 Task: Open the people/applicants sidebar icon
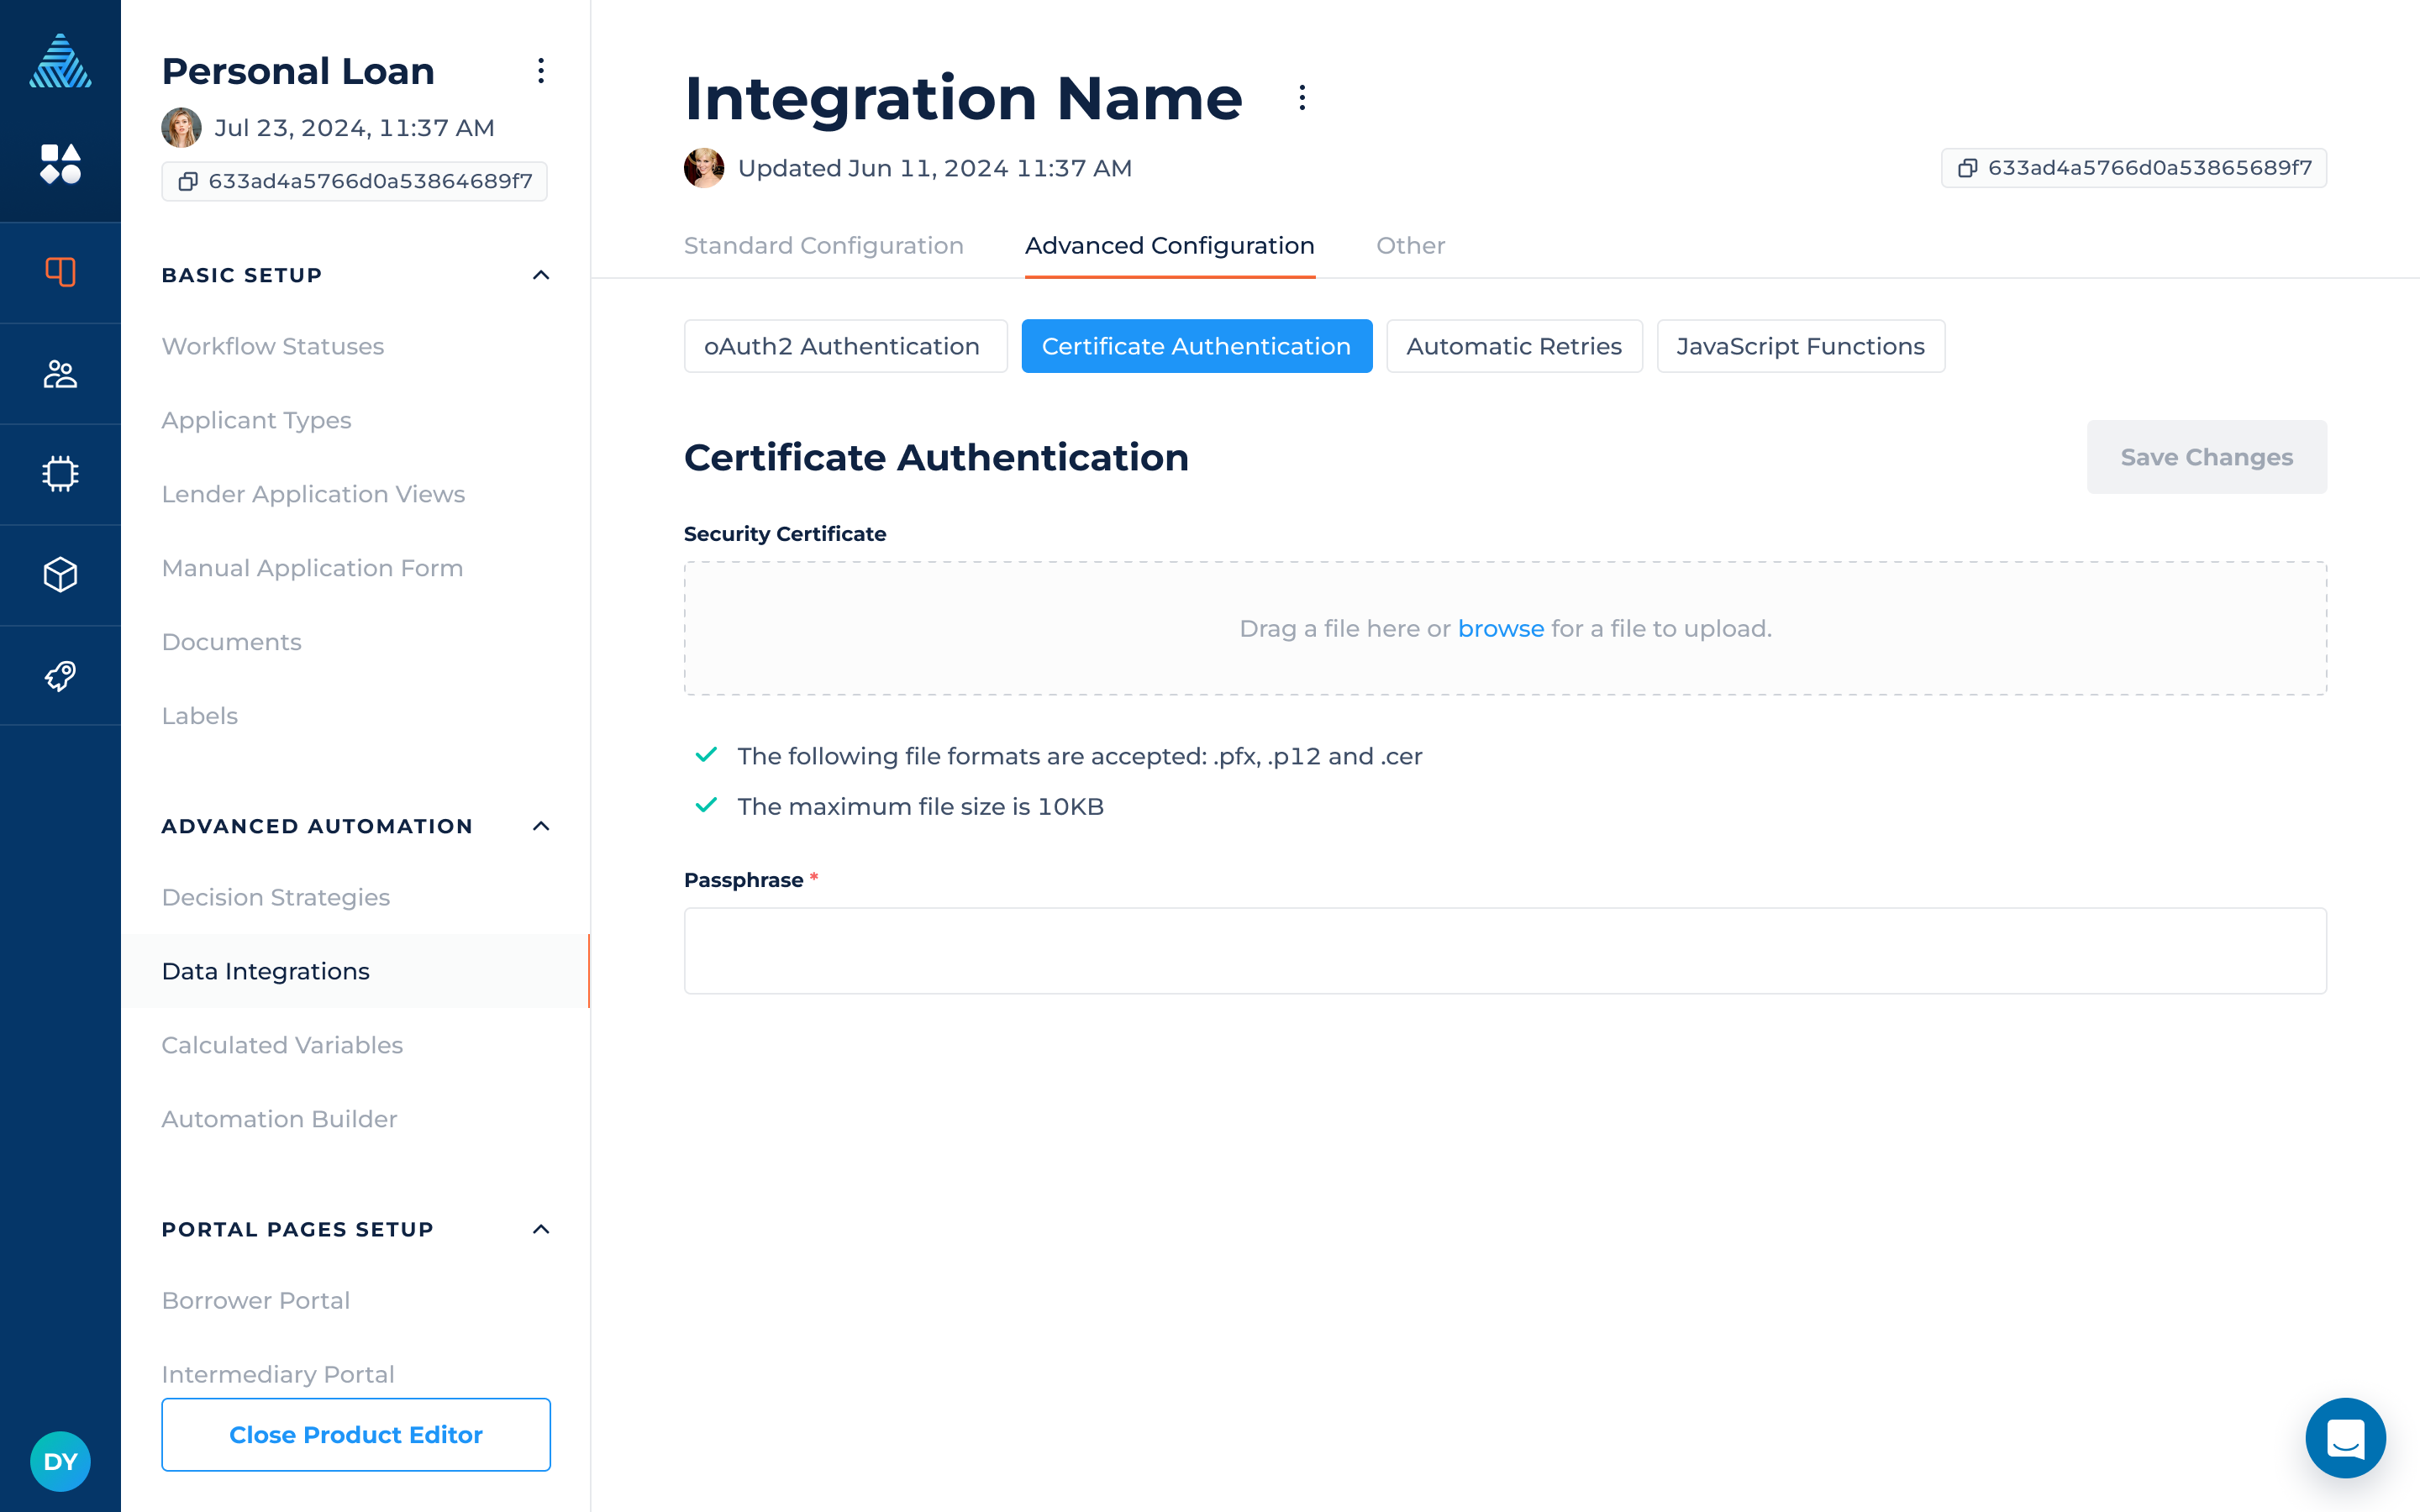(x=60, y=374)
